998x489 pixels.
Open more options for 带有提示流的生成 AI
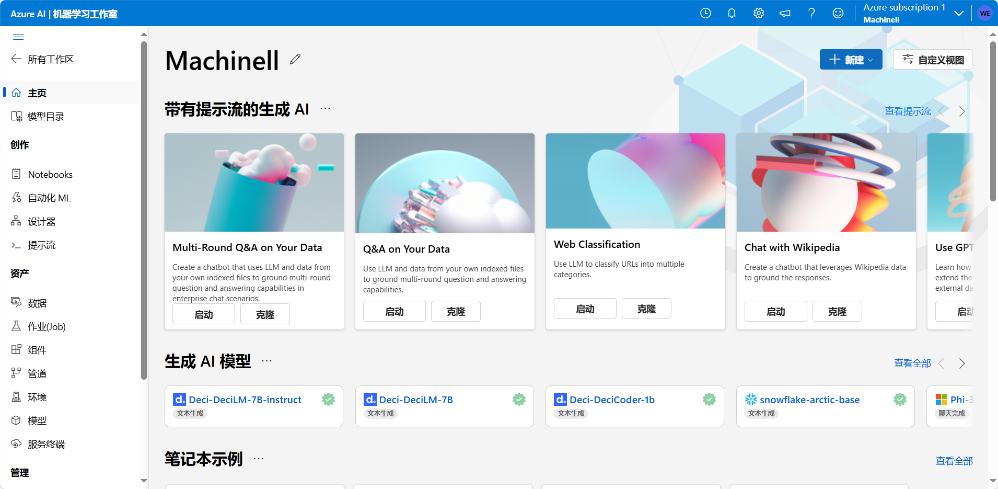325,109
